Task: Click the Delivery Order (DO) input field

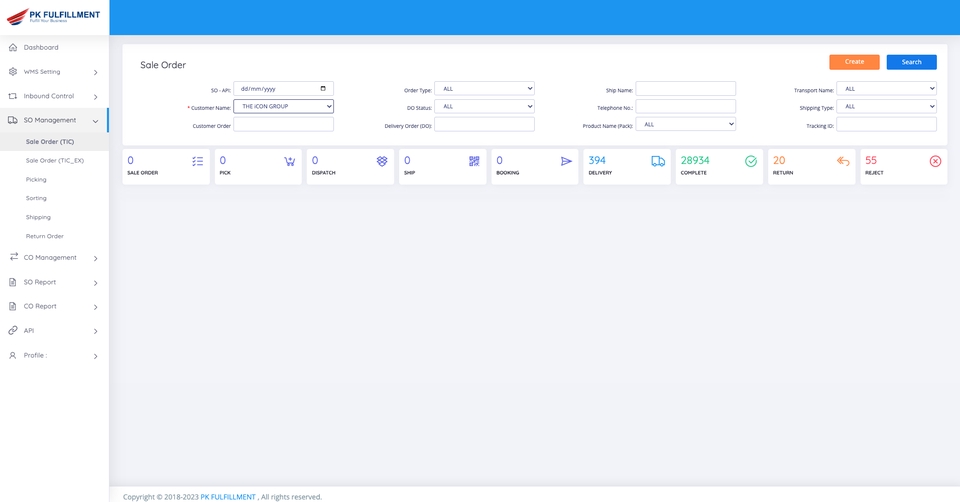Action: (x=484, y=124)
